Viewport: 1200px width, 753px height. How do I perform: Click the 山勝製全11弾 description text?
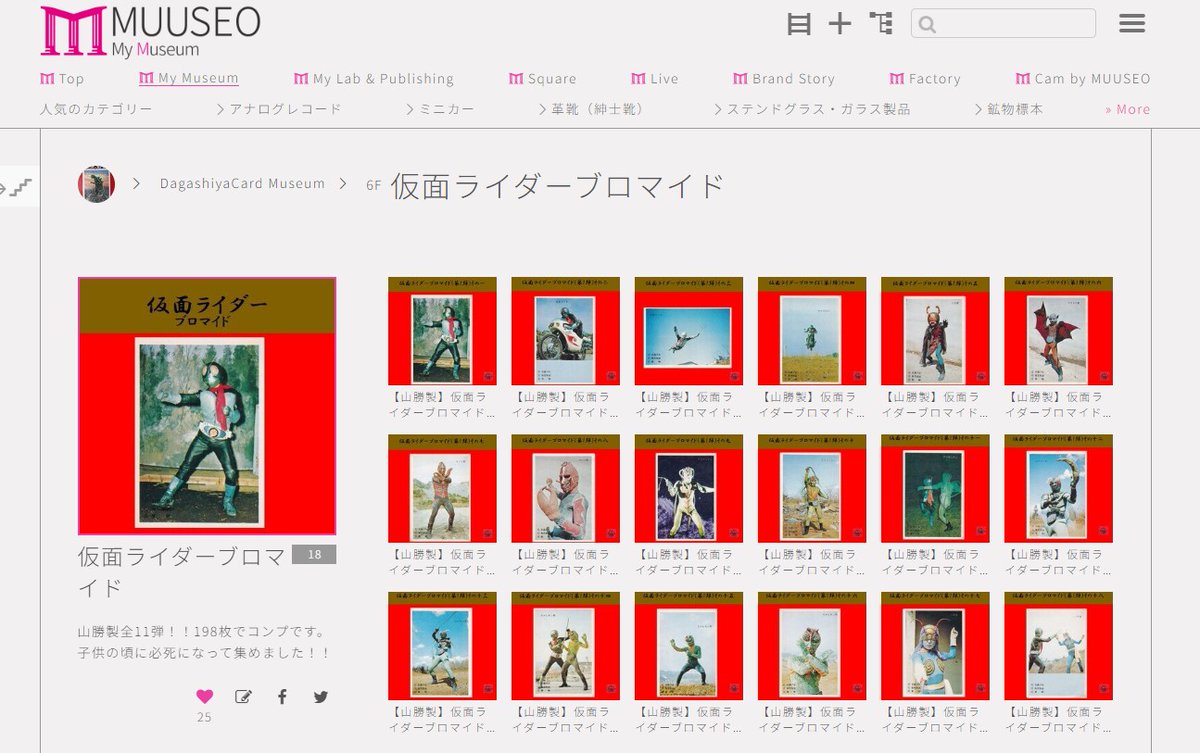pos(204,642)
